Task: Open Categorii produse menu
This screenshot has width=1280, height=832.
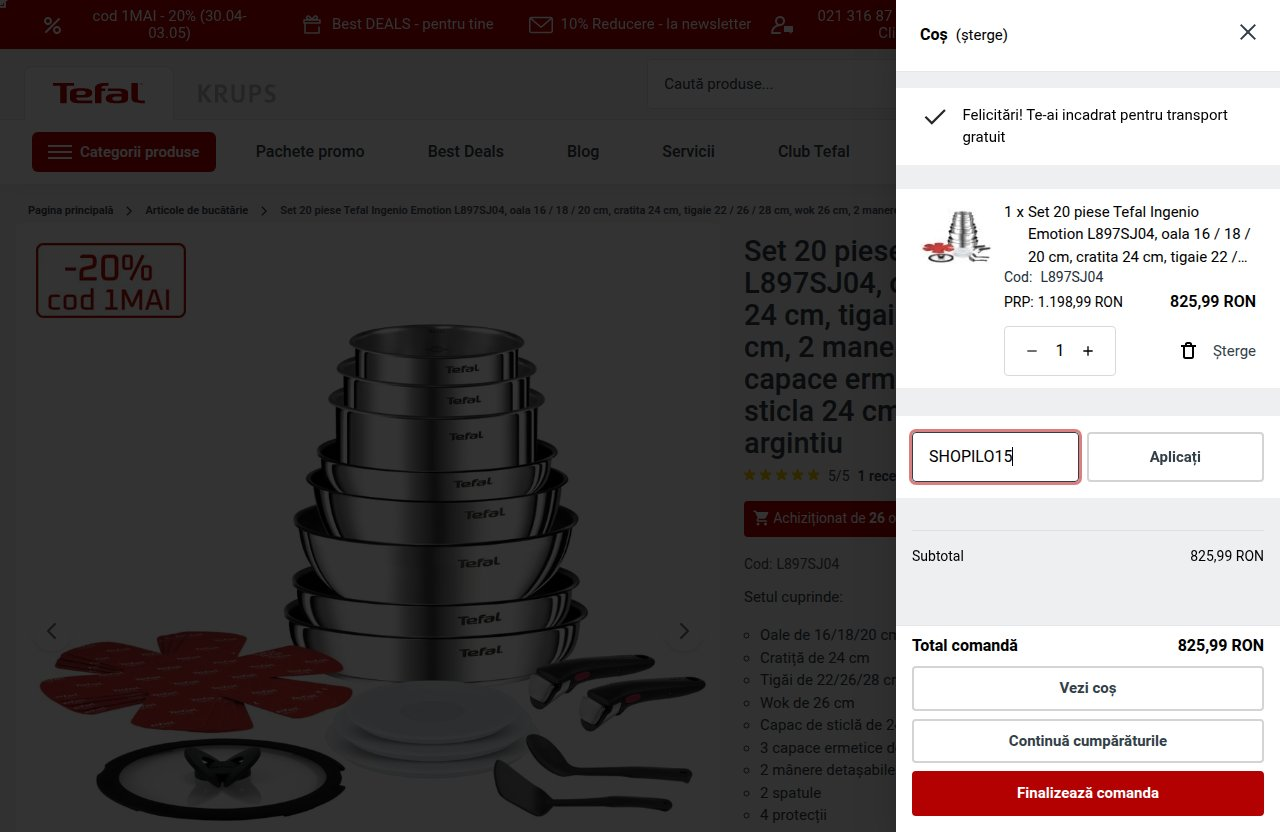Action: 124,152
